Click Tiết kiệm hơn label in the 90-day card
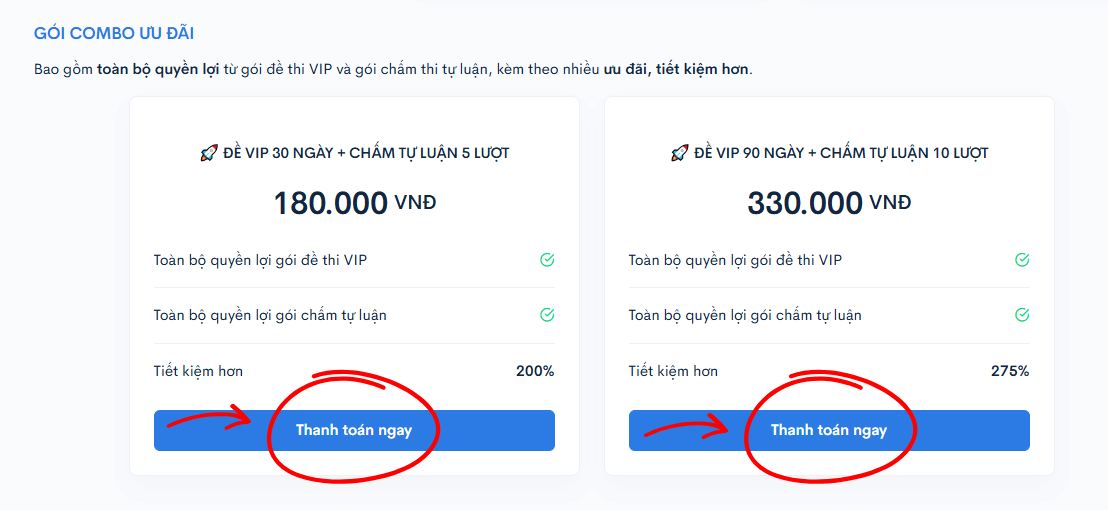The width and height of the screenshot is (1108, 510). pos(673,371)
